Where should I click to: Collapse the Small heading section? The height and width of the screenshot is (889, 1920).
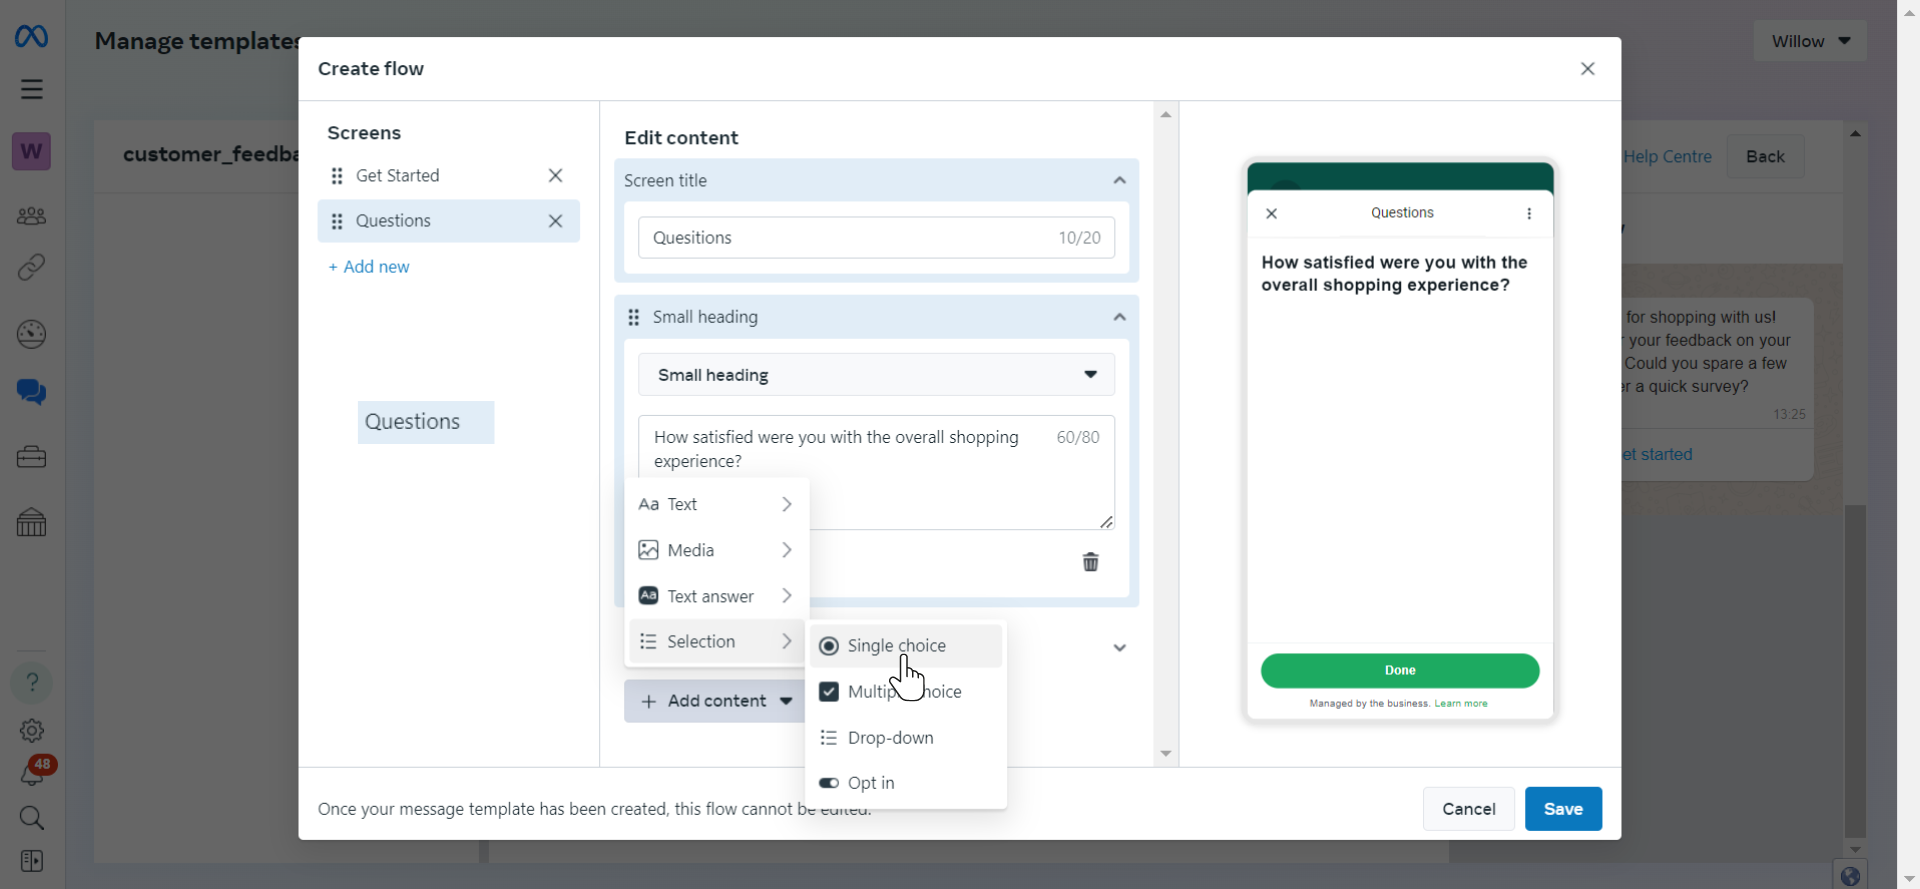[1119, 317]
